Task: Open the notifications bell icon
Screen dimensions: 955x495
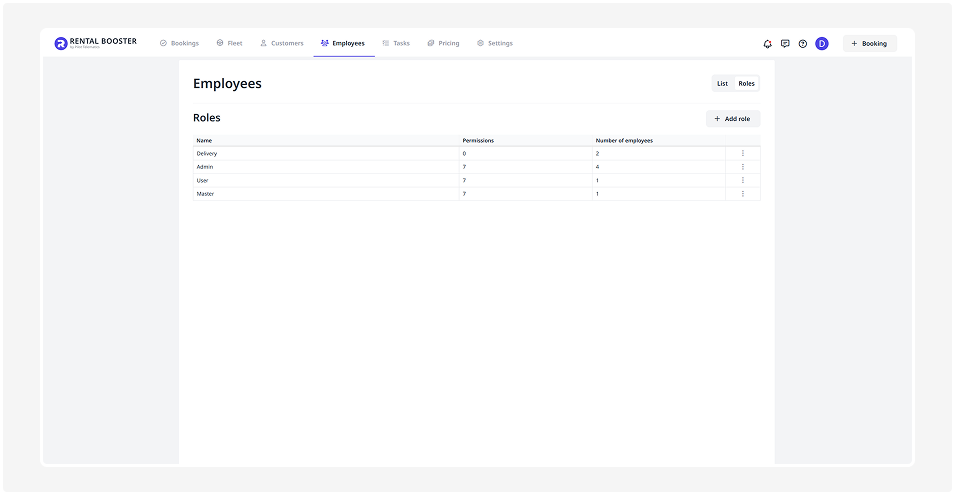Action: (767, 44)
